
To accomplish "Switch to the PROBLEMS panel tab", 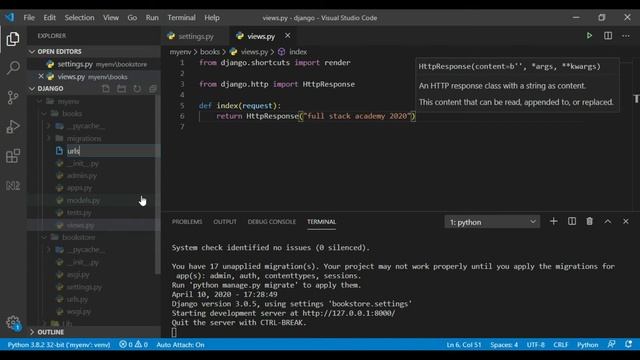I will 187,222.
